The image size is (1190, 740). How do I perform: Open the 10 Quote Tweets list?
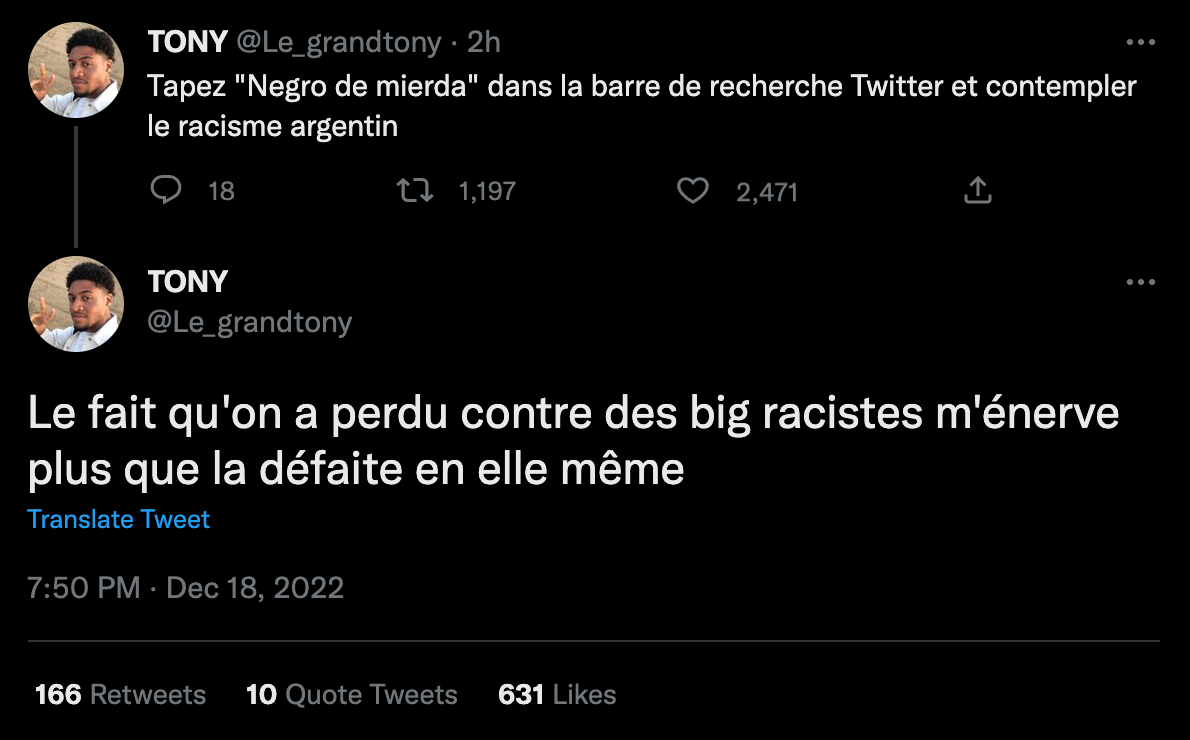[x=351, y=695]
